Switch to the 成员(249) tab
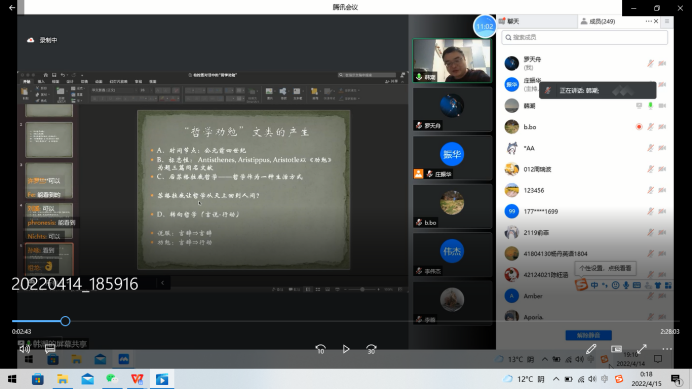This screenshot has width=692, height=389. [598, 21]
